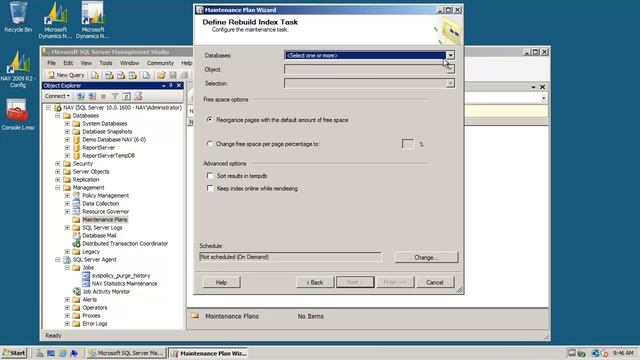
Task: Select Database Mail node
Action: point(99,236)
